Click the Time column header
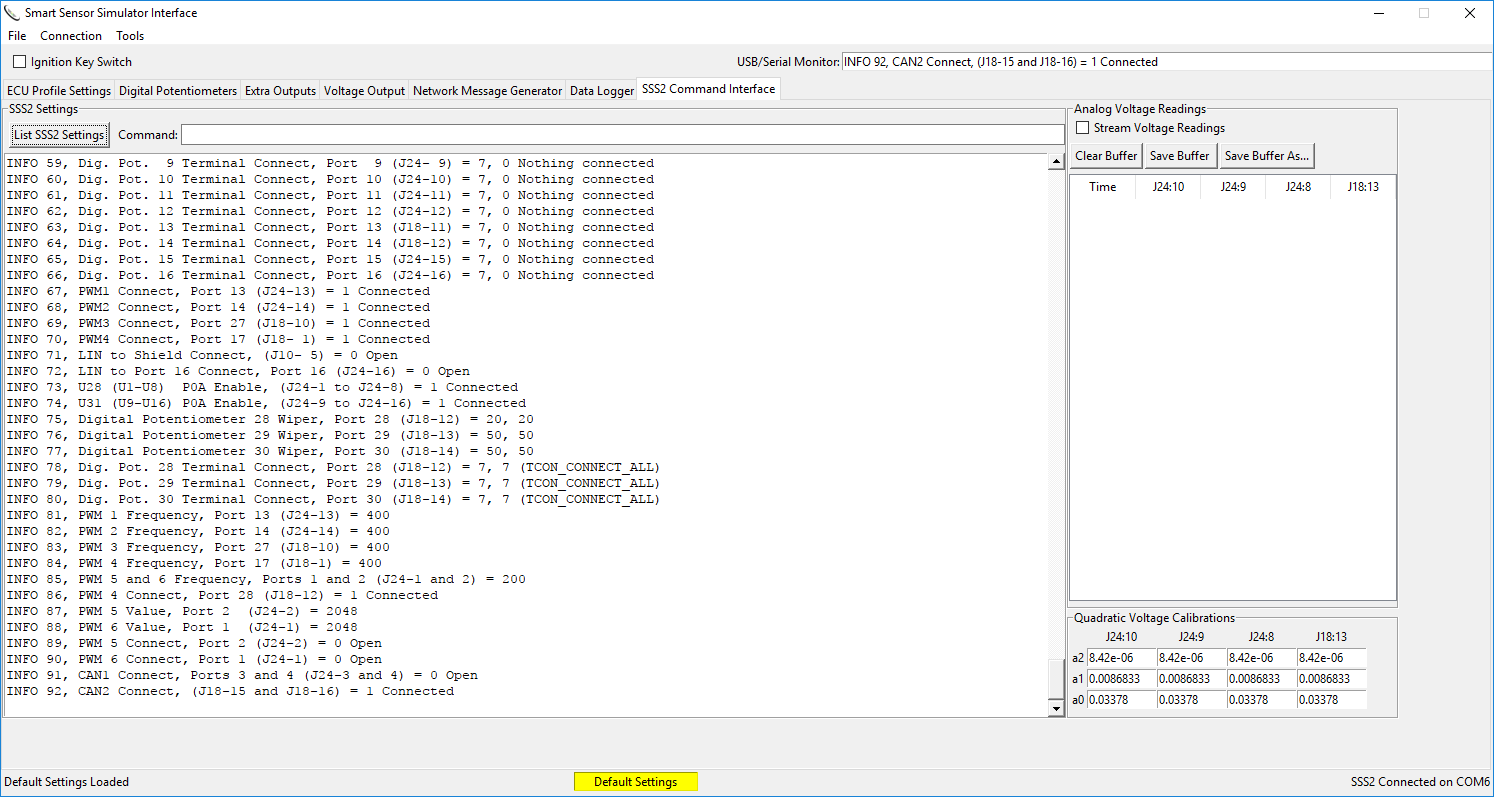The height and width of the screenshot is (797, 1494). [x=1103, y=187]
